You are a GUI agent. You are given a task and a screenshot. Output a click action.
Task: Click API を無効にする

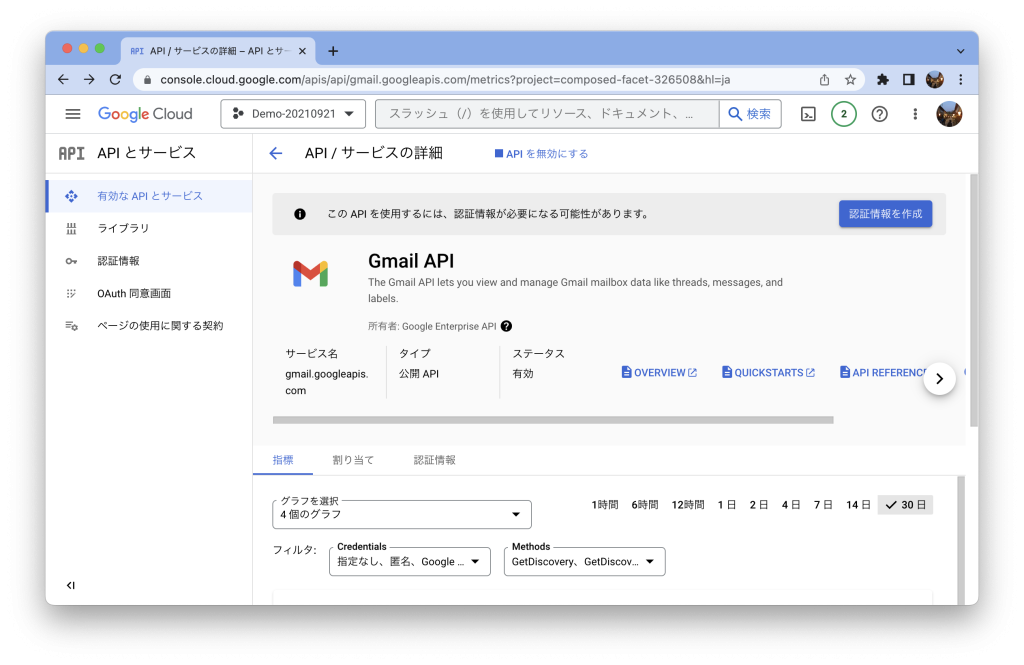click(x=541, y=154)
